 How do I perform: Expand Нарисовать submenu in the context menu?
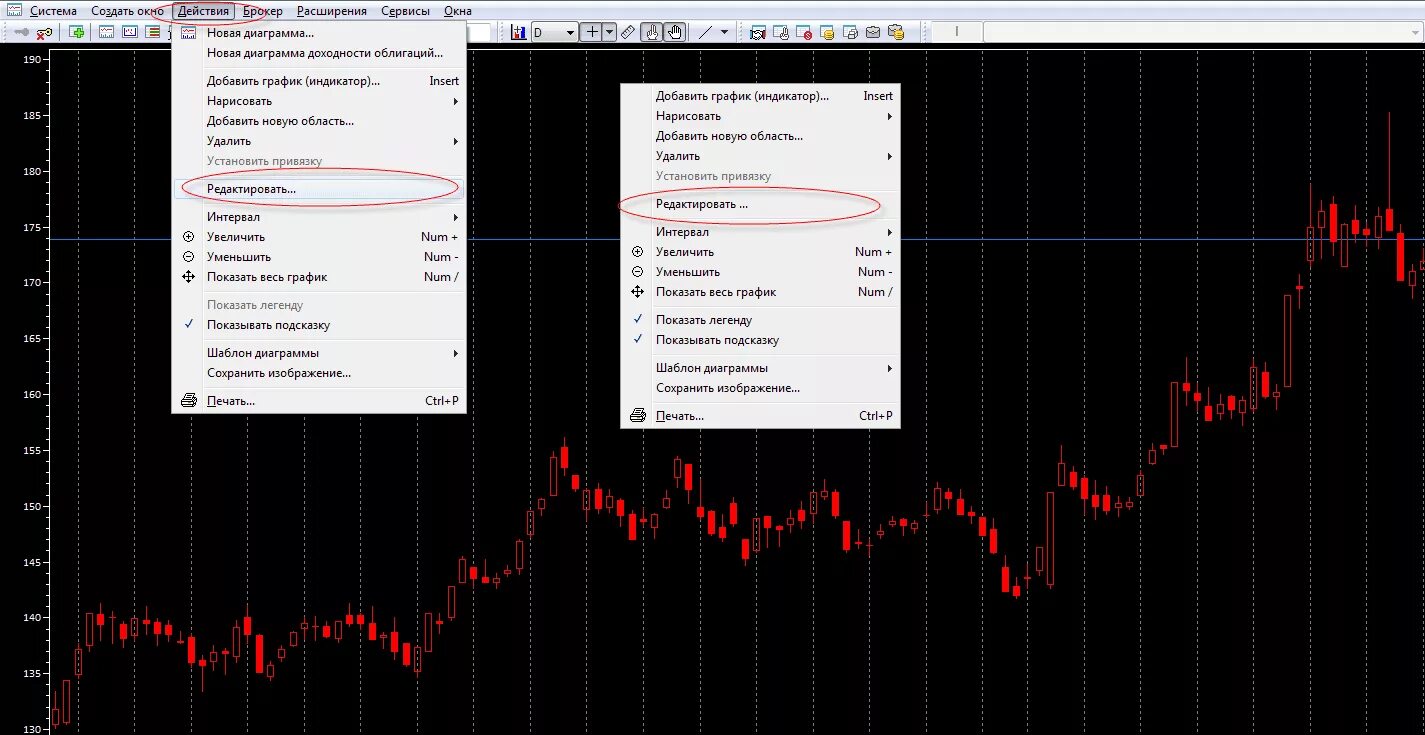click(760, 116)
